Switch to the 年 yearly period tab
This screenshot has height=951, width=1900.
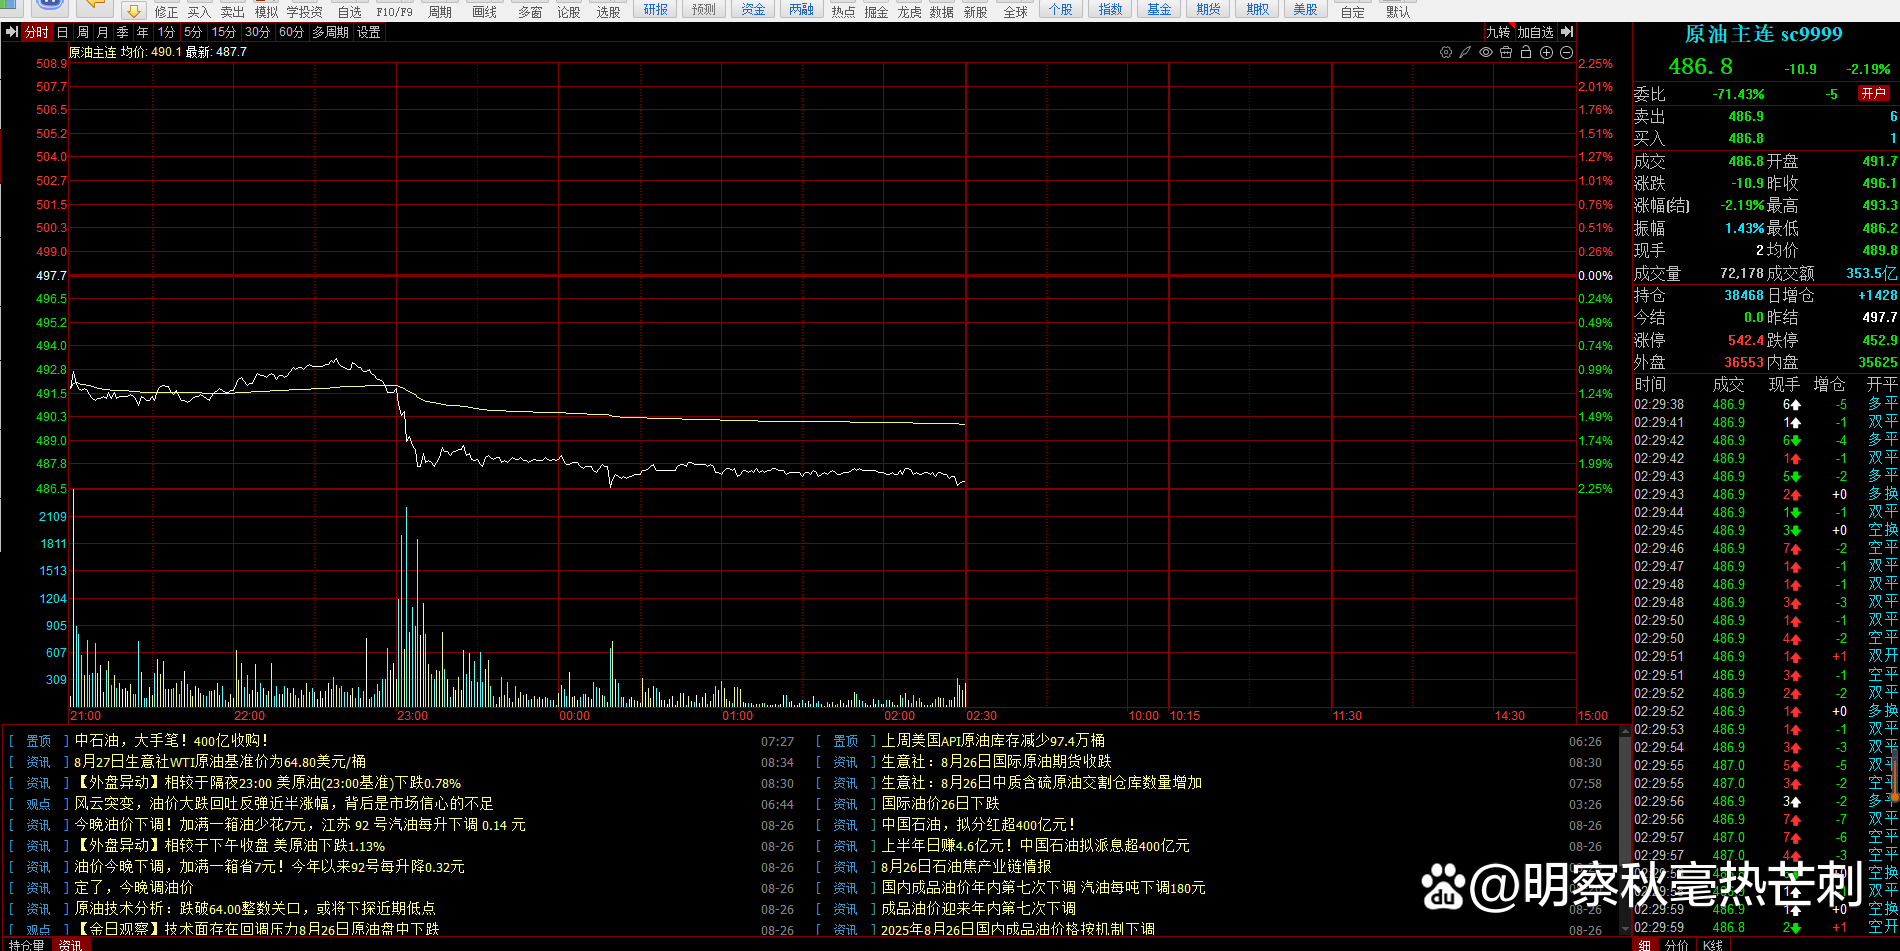pyautogui.click(x=143, y=32)
